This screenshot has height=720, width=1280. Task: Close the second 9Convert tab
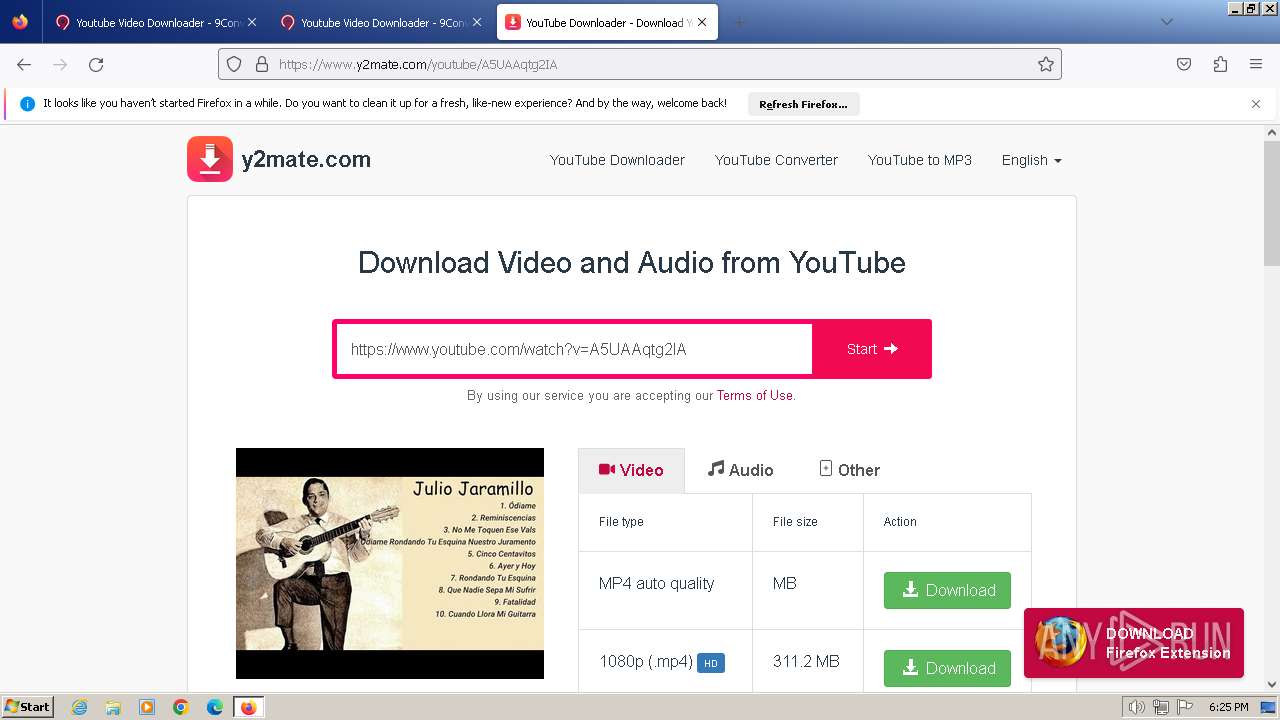click(477, 22)
